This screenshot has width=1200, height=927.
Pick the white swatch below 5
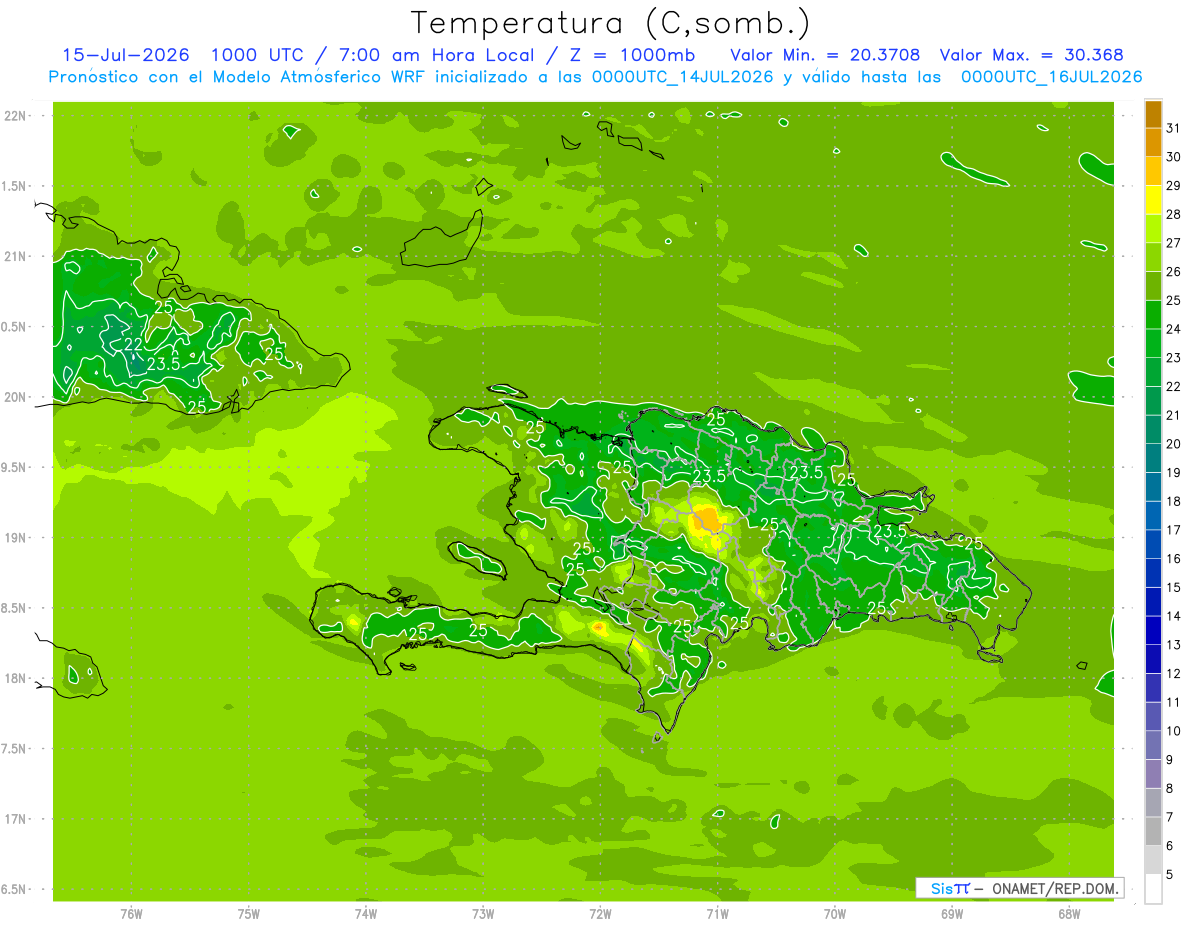tap(1153, 889)
